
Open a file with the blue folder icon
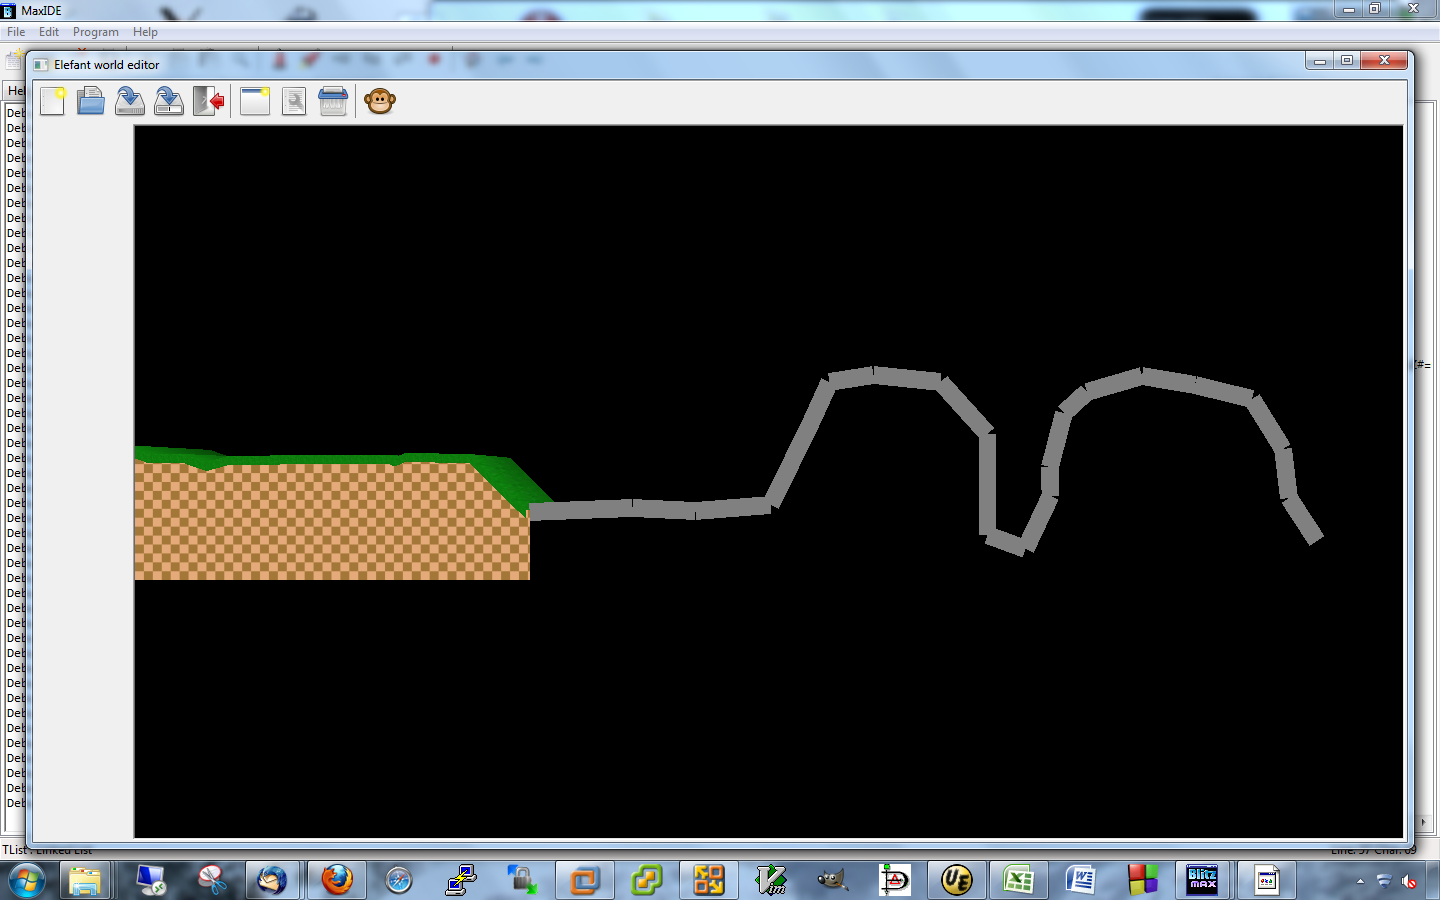91,101
